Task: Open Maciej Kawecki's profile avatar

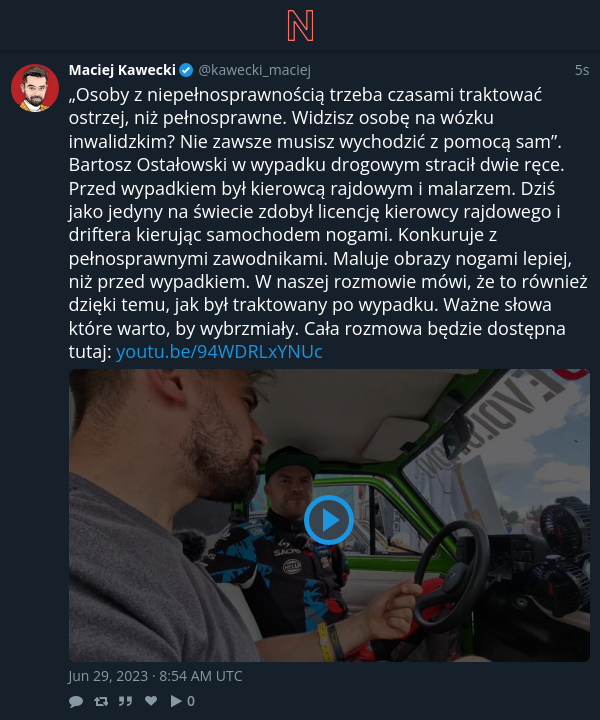Action: pyautogui.click(x=35, y=88)
